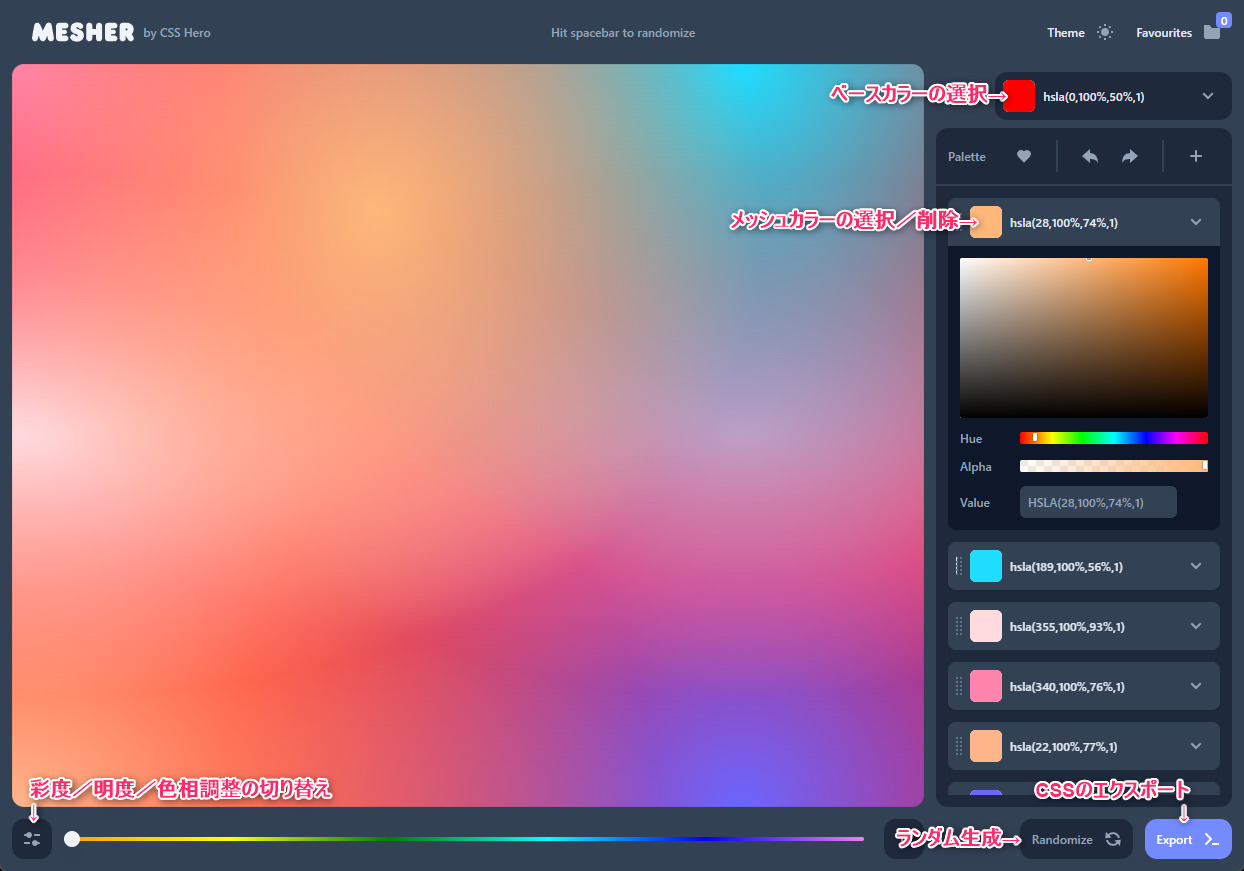The height and width of the screenshot is (871, 1244).
Task: Click the adjustment sliders mode icon
Action: click(x=32, y=839)
